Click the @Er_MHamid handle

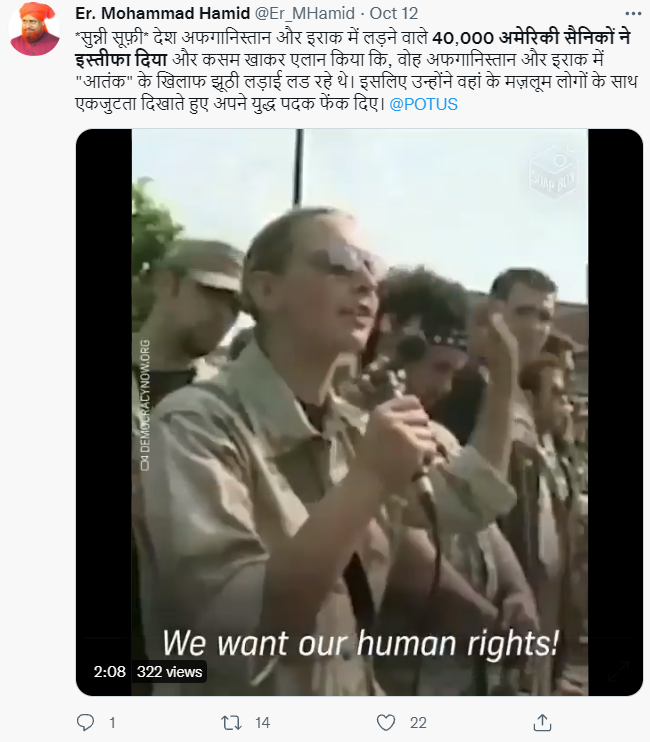pos(305,13)
